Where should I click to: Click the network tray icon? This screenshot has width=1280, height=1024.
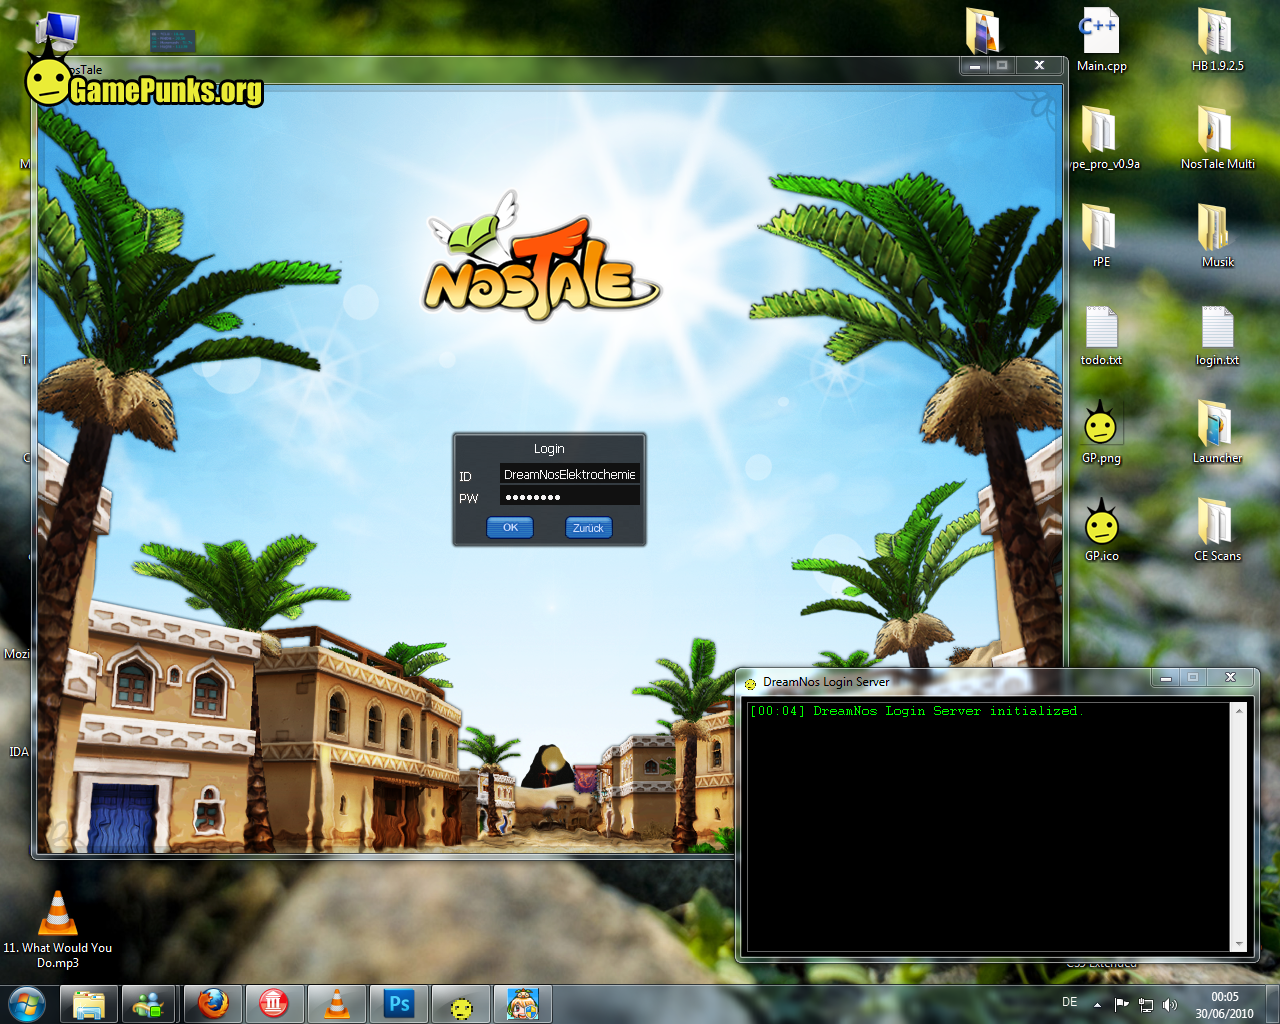pos(1146,1004)
